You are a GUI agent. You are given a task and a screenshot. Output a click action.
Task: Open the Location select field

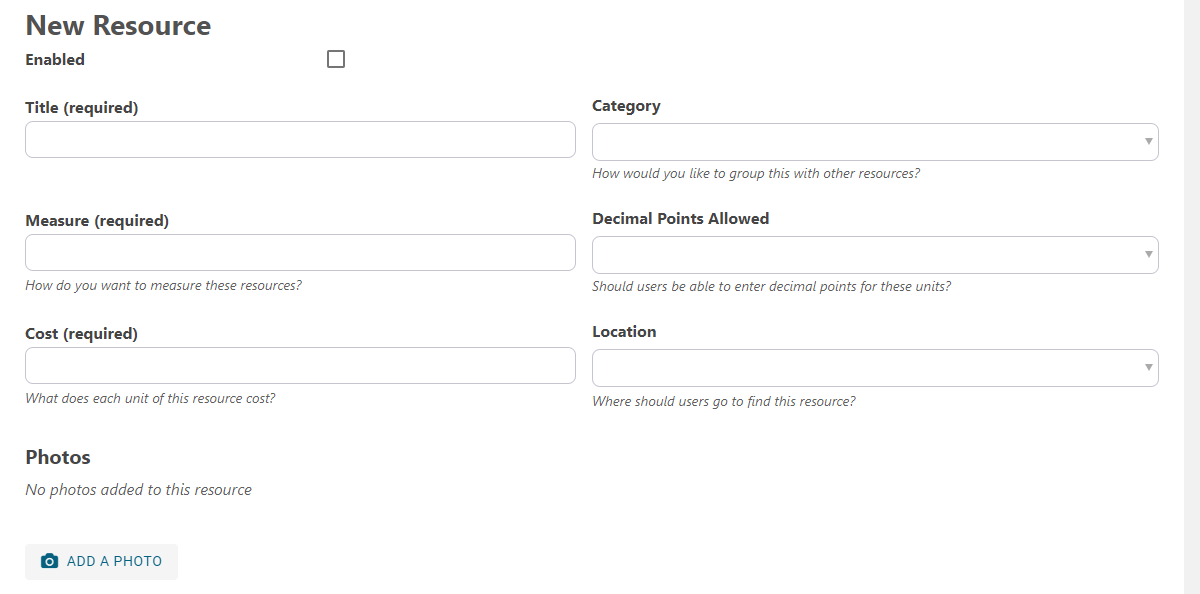[x=875, y=368]
